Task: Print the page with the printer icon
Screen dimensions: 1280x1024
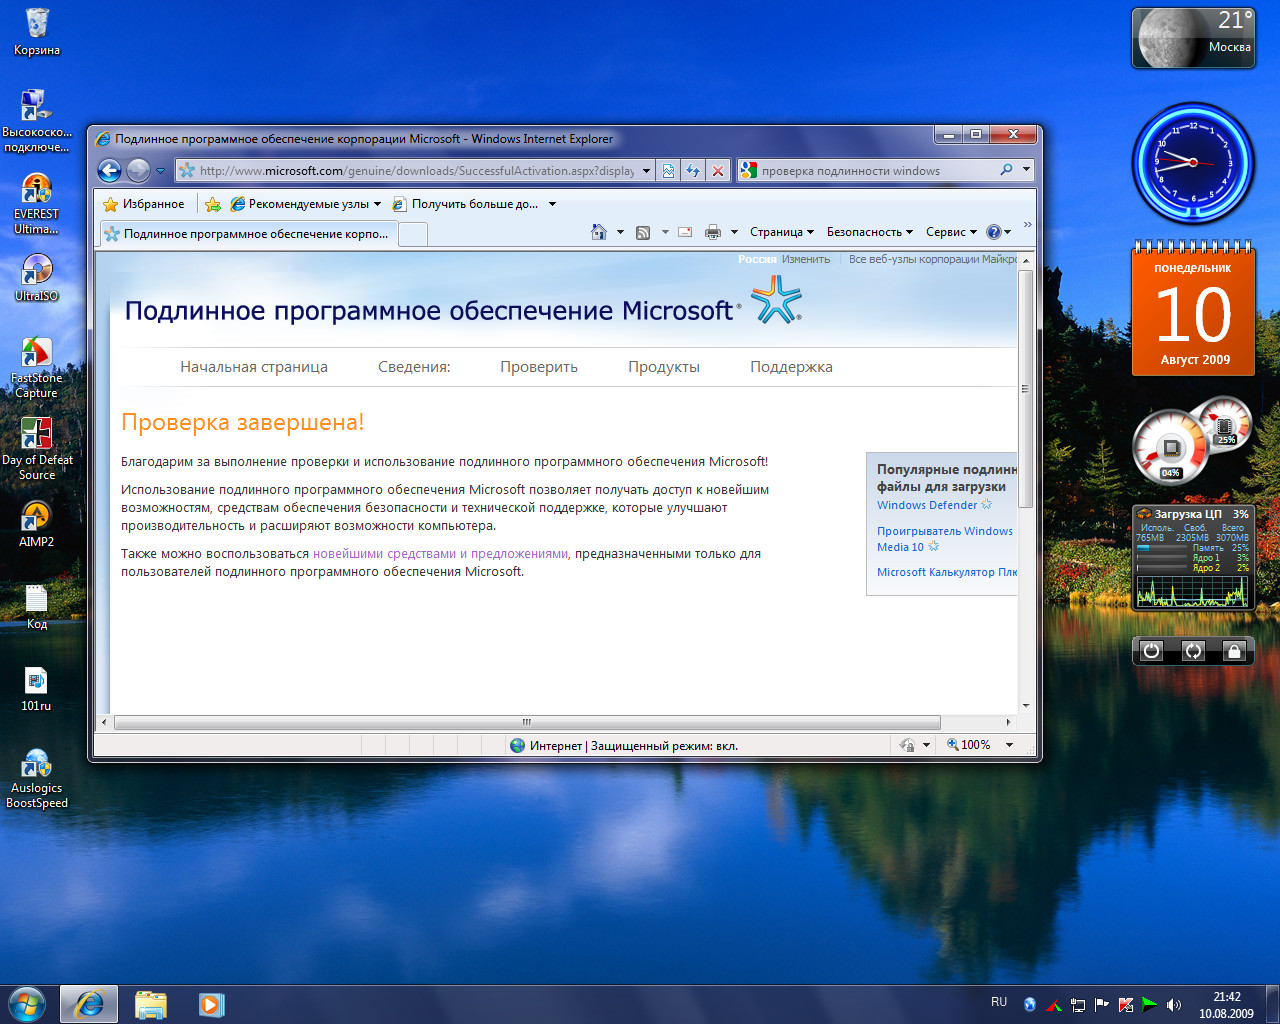Action: pos(713,232)
